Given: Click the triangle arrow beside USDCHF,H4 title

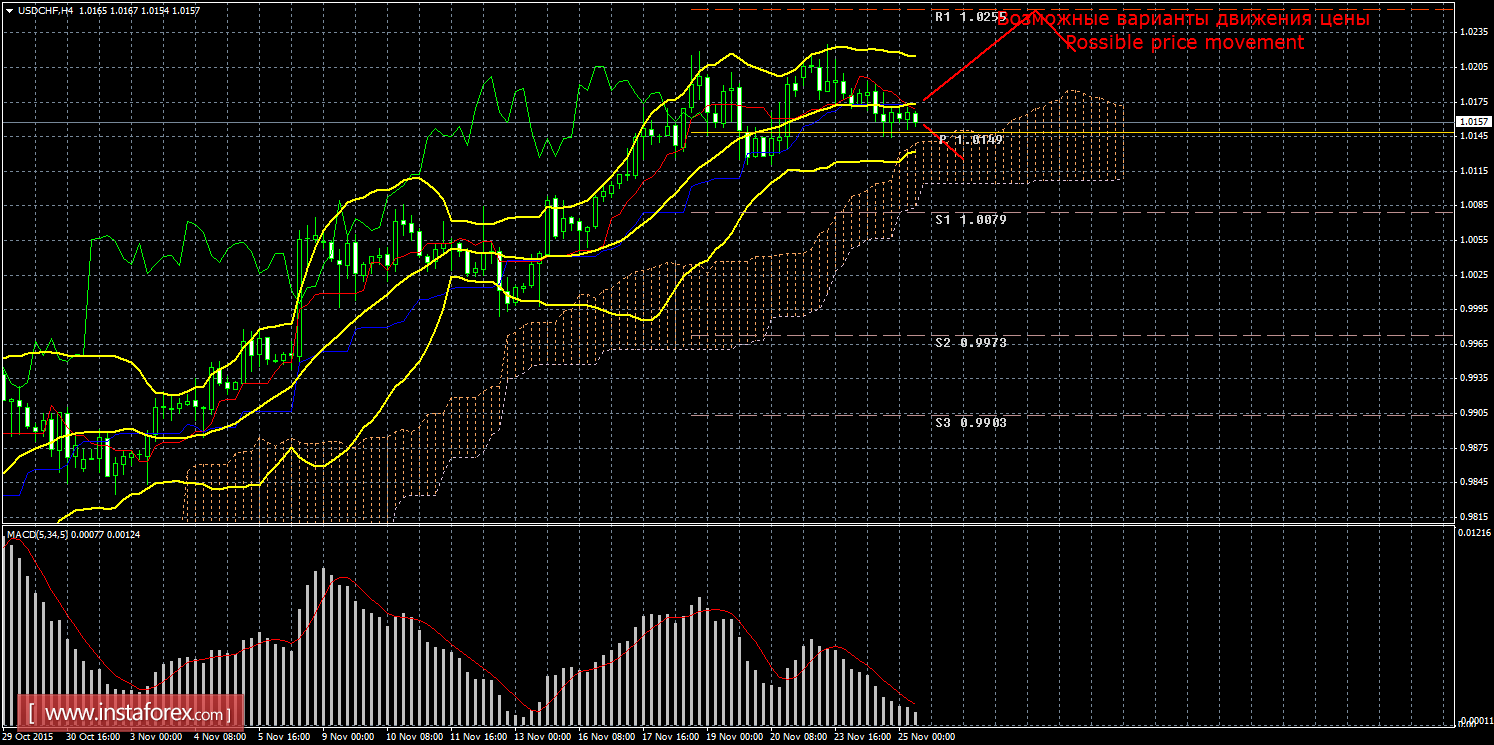Looking at the screenshot, I should click(x=10, y=9).
